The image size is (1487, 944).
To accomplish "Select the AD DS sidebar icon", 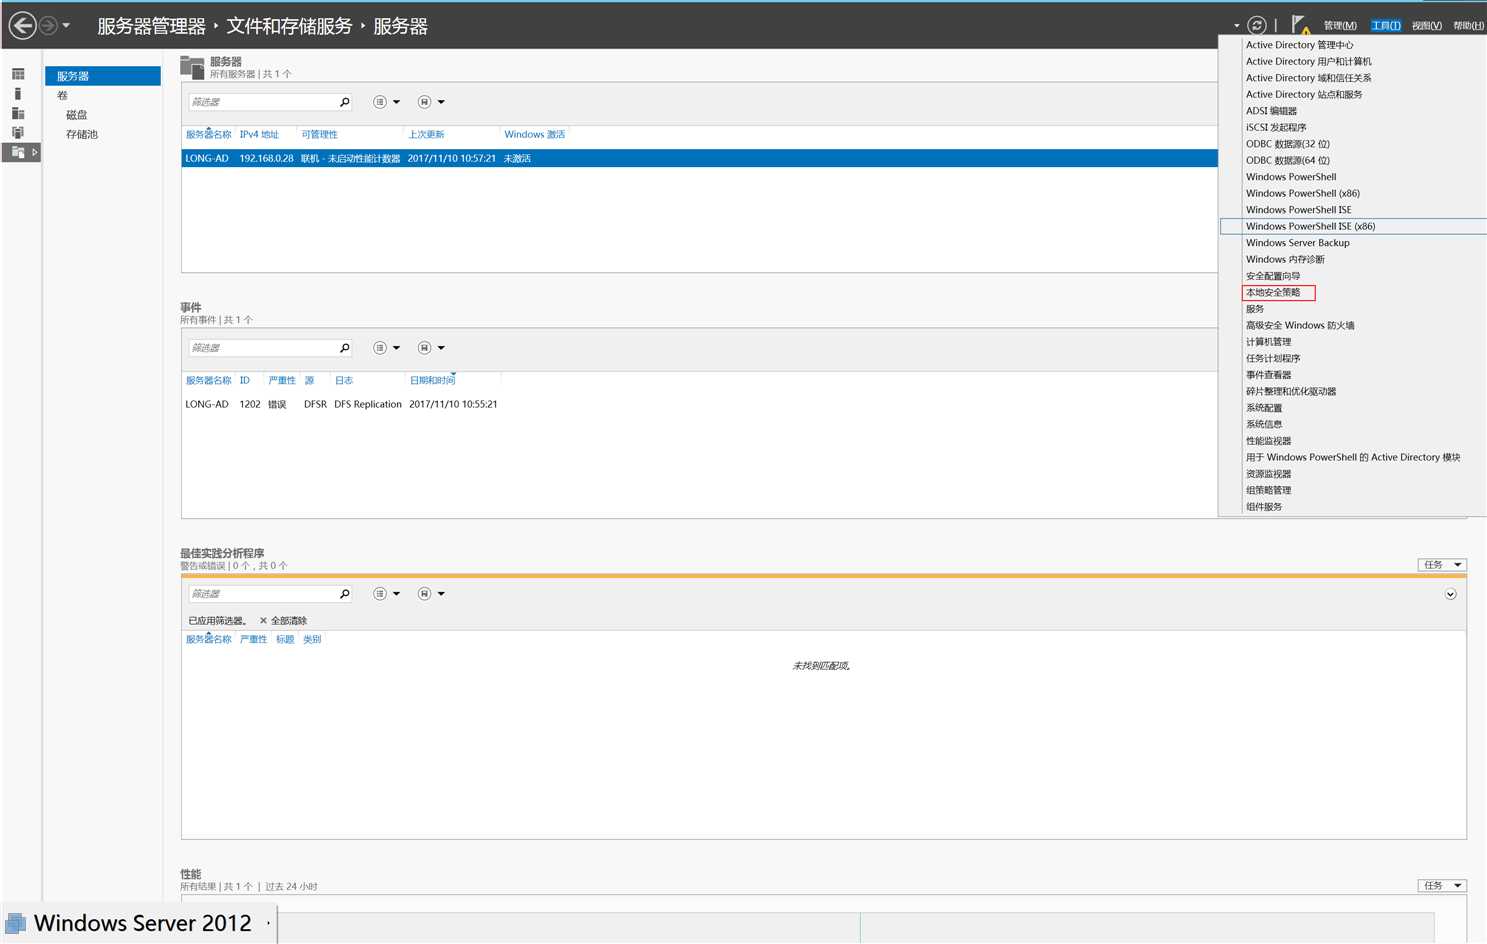I will (x=18, y=132).
